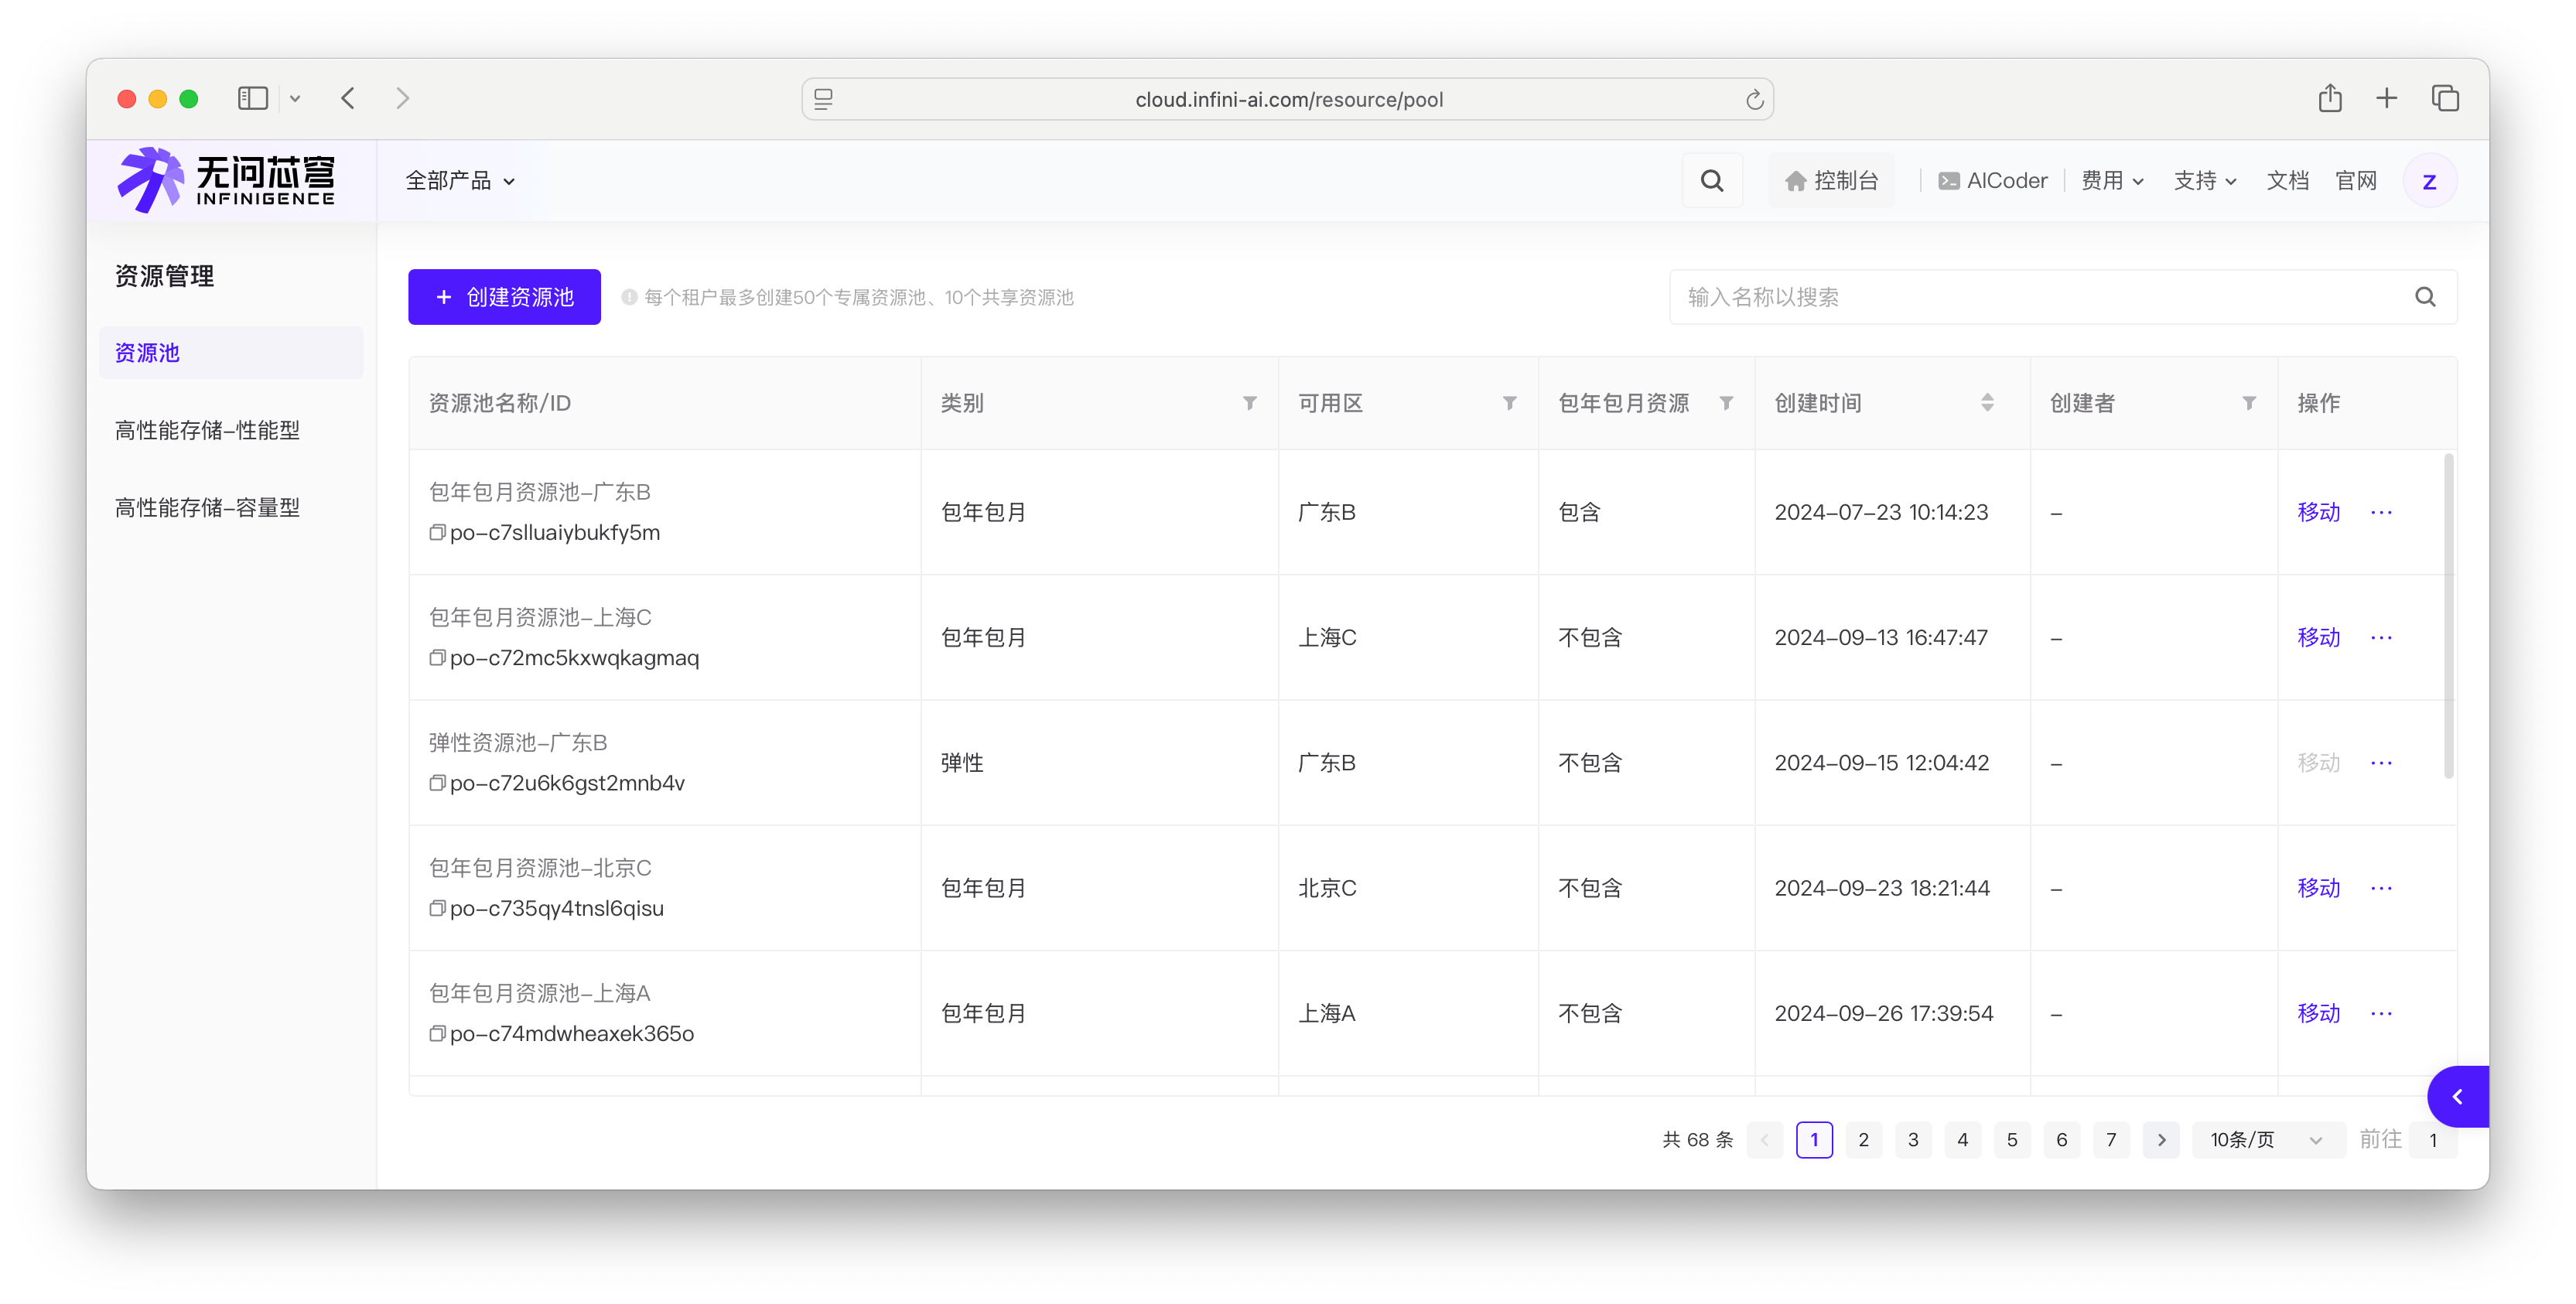Filter by 类别 column funnel icon

coord(1249,403)
